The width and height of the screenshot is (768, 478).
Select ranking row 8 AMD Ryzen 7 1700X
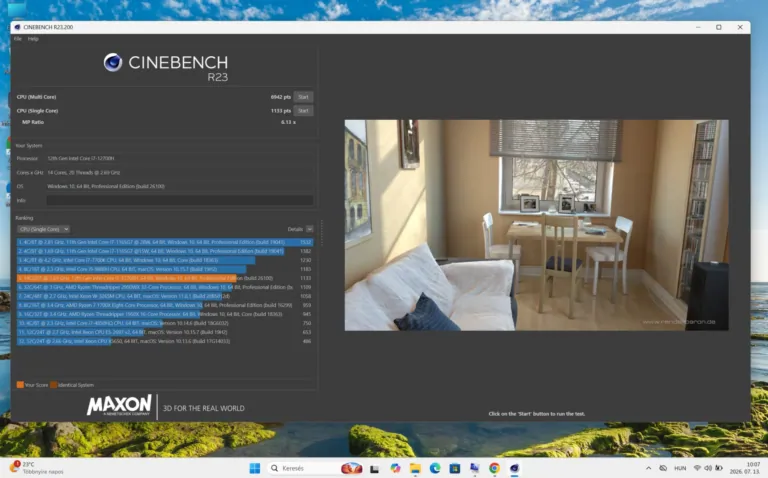click(x=165, y=305)
